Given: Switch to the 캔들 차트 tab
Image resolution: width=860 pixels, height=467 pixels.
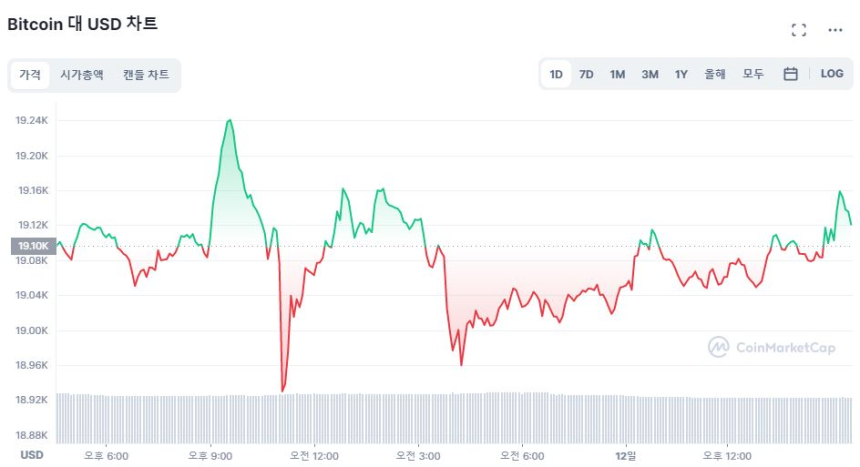Looking at the screenshot, I should coord(146,74).
